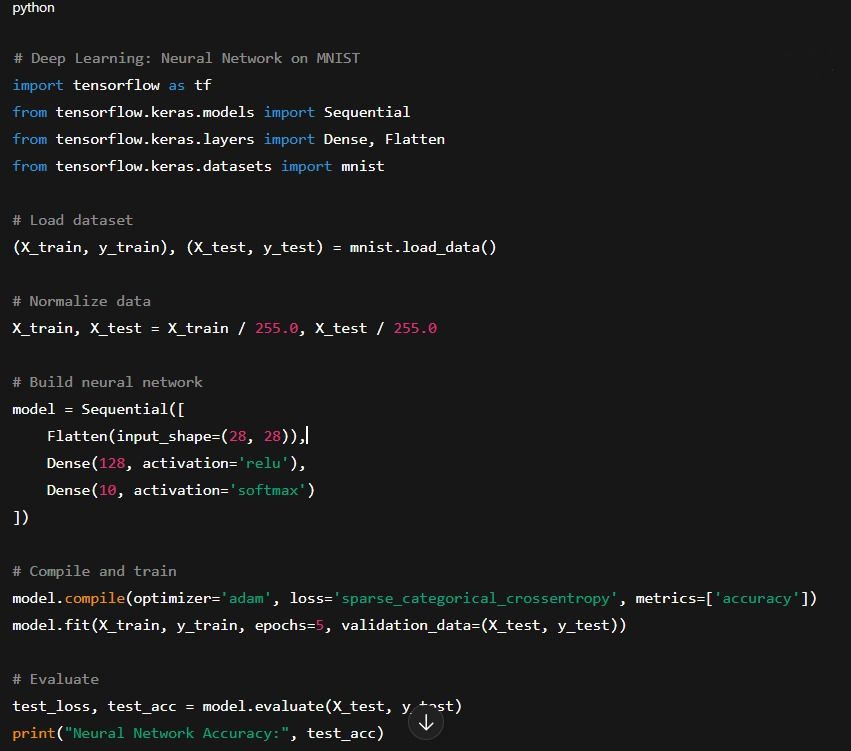Viewport: 851px width, 751px height.
Task: Click the first 255.0 value
Action: click(277, 328)
